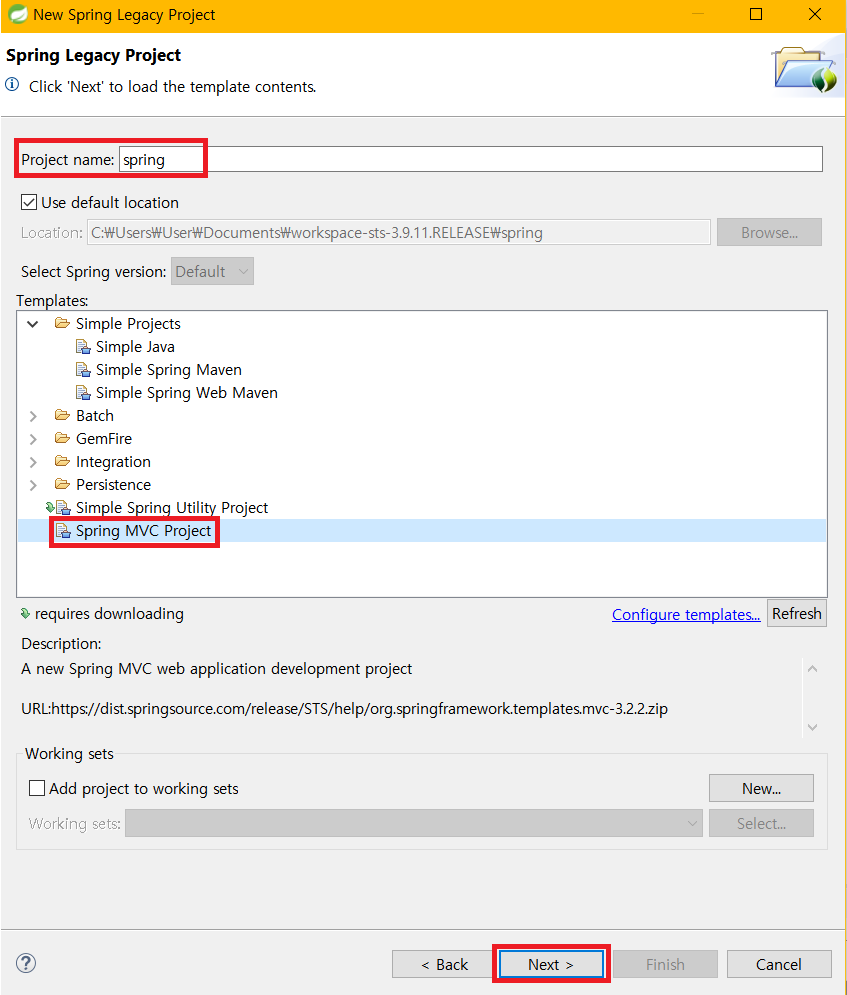Collapse the Simple Projects tree node

[33, 324]
